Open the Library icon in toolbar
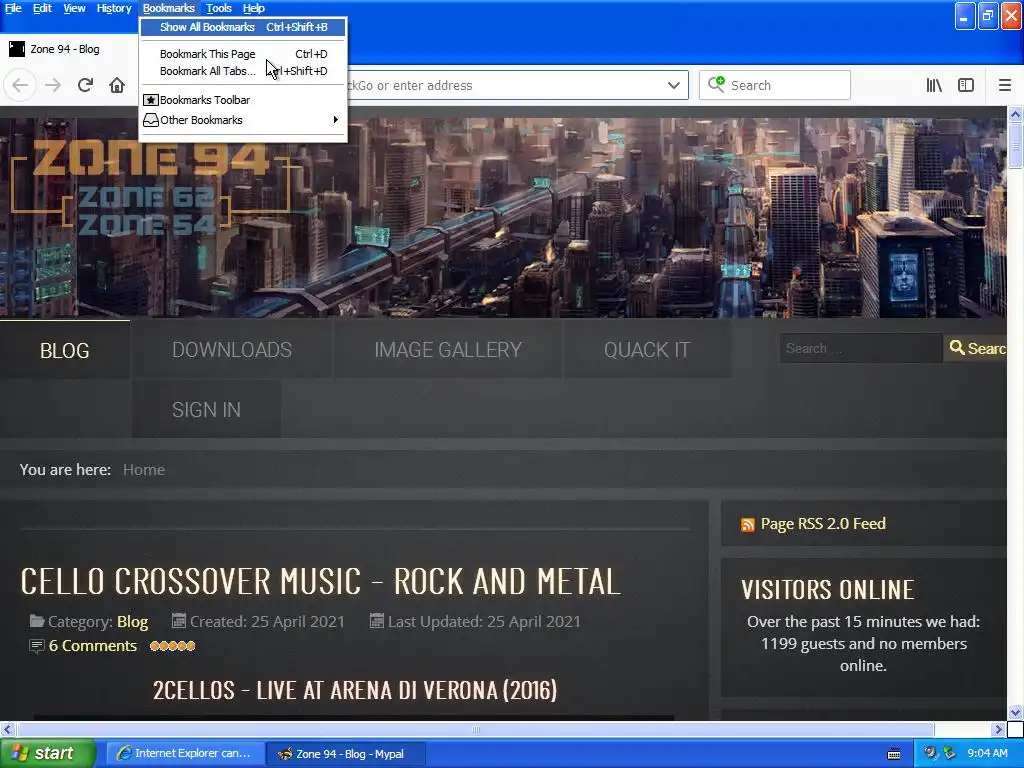Screen dimensions: 1024x768 coord(934,85)
